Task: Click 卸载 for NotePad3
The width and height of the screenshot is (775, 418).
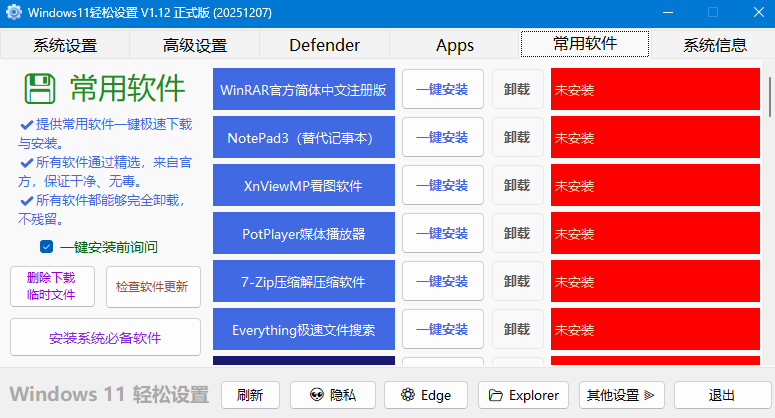Action: coord(517,137)
